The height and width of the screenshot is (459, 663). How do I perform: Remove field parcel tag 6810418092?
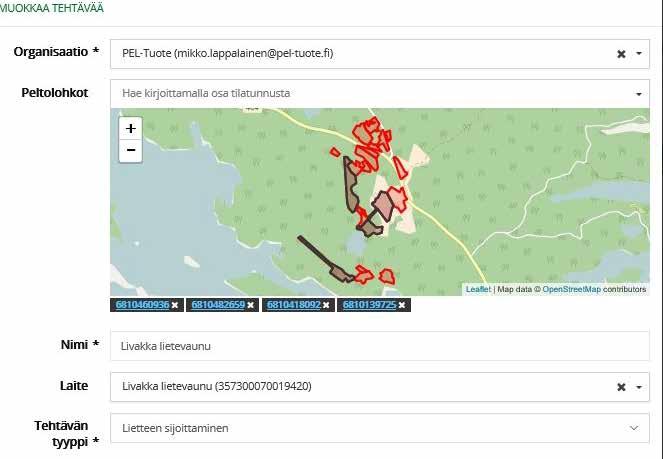[x=326, y=305]
